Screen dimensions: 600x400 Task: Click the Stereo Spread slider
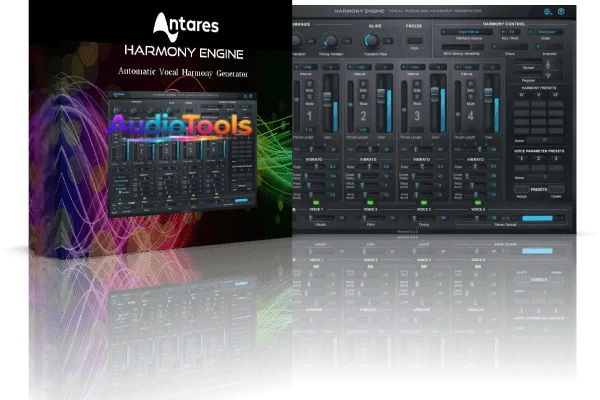click(x=474, y=218)
